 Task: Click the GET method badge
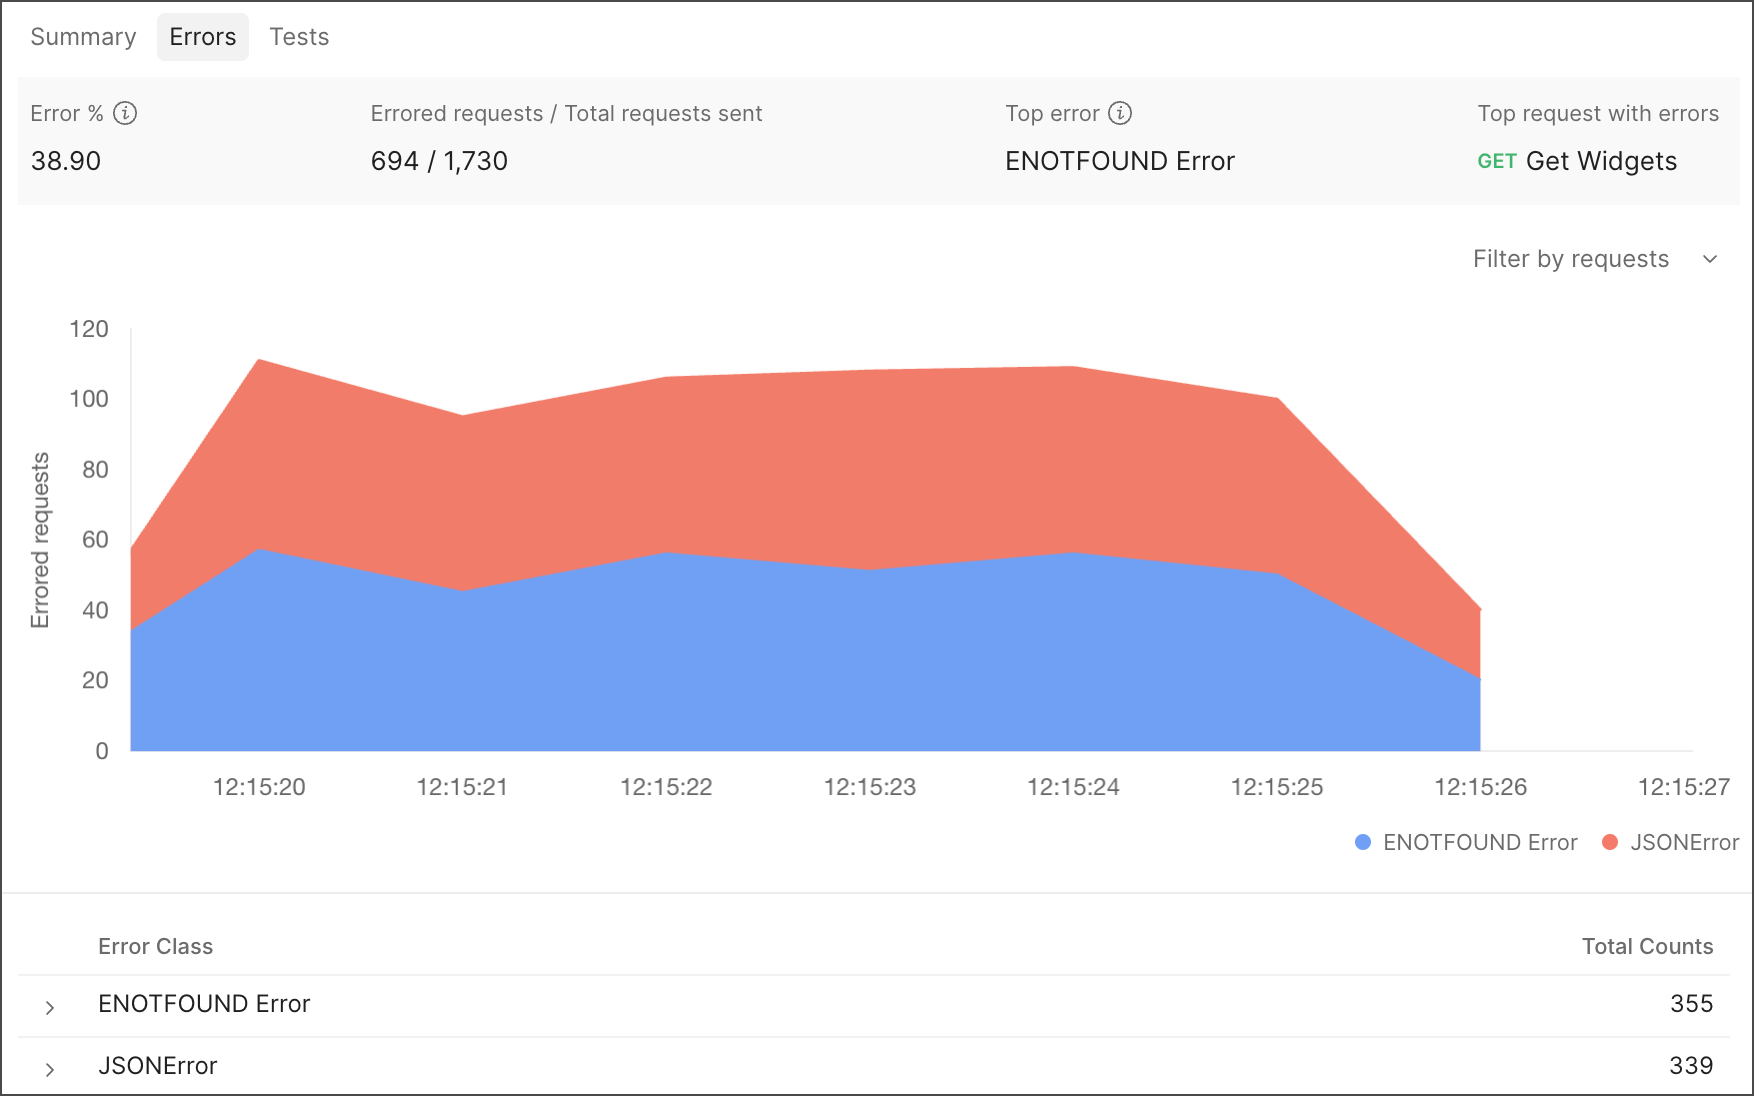point(1495,161)
